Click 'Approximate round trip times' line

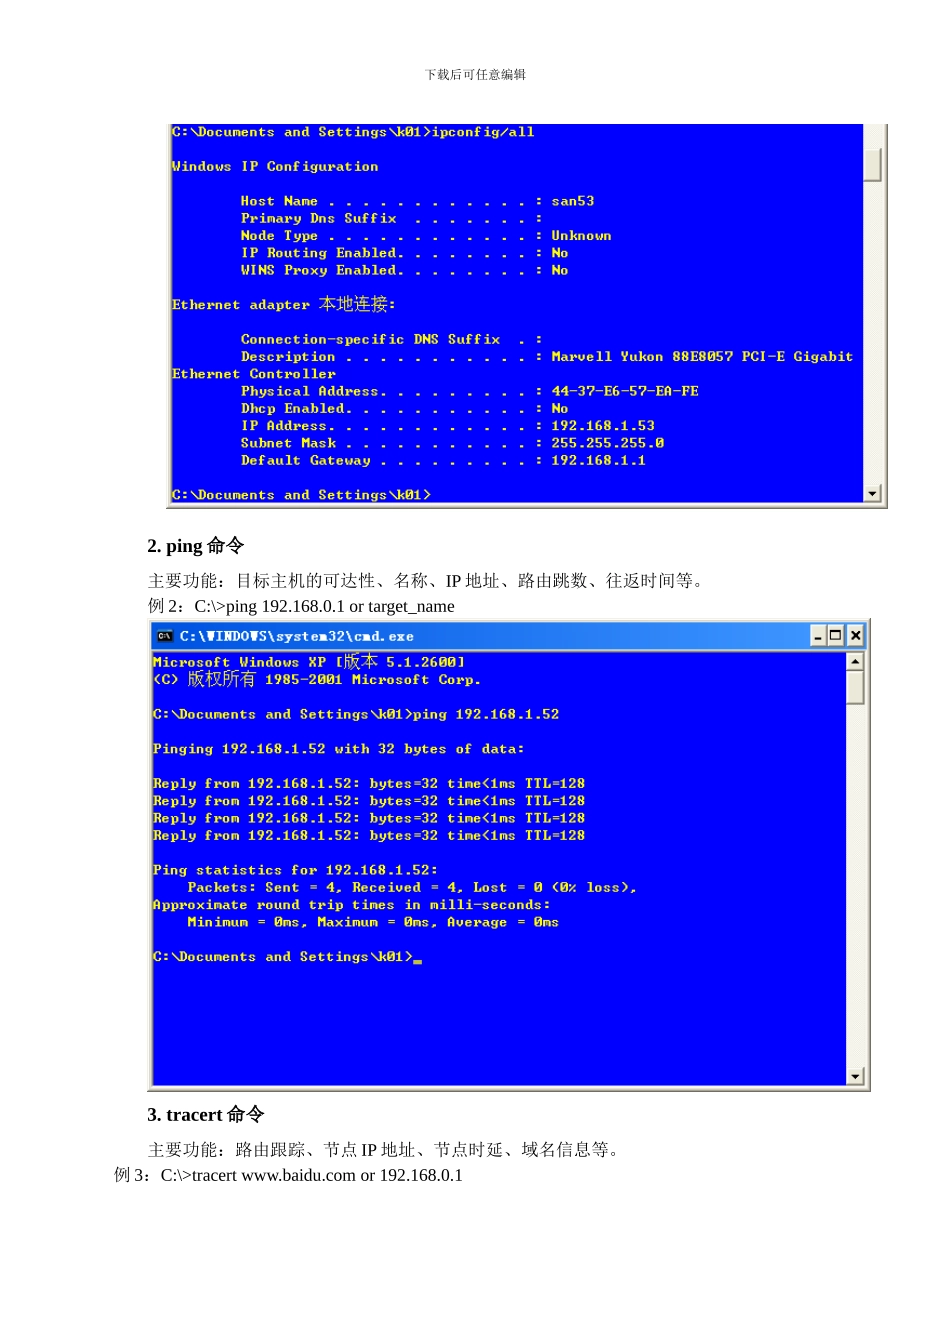pos(351,905)
